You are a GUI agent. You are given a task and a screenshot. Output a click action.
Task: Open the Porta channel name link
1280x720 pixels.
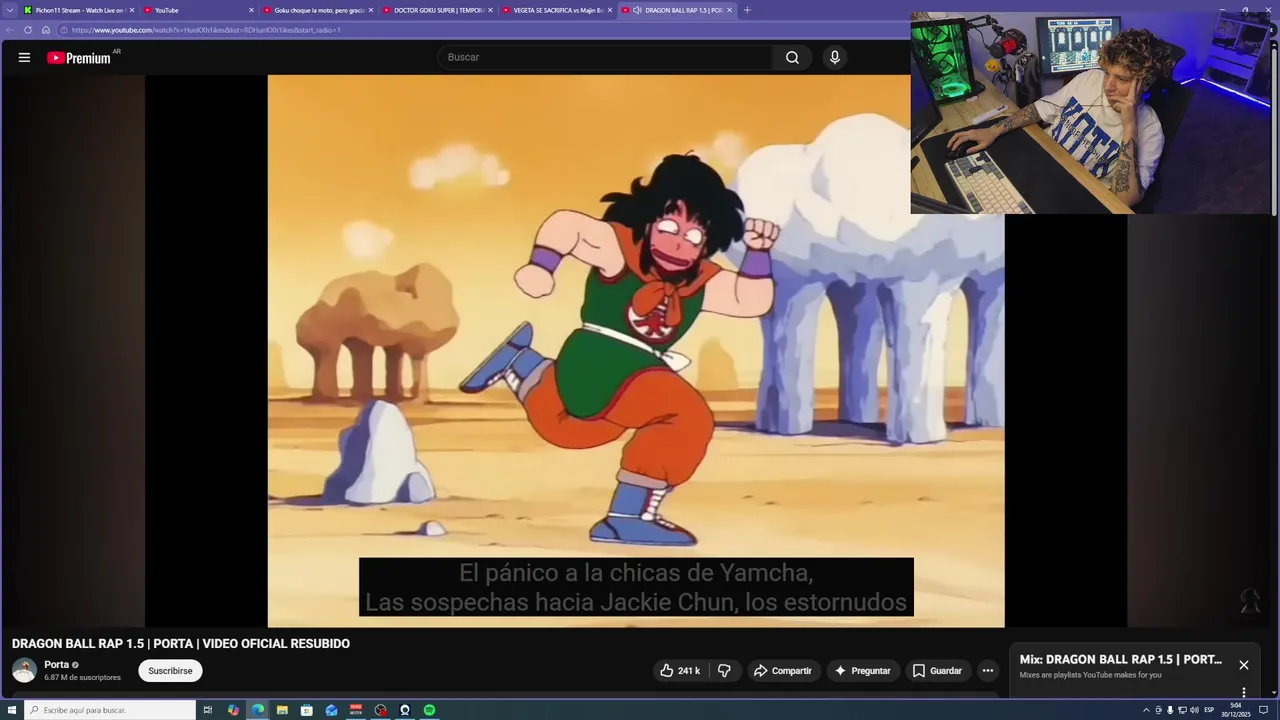[56, 665]
